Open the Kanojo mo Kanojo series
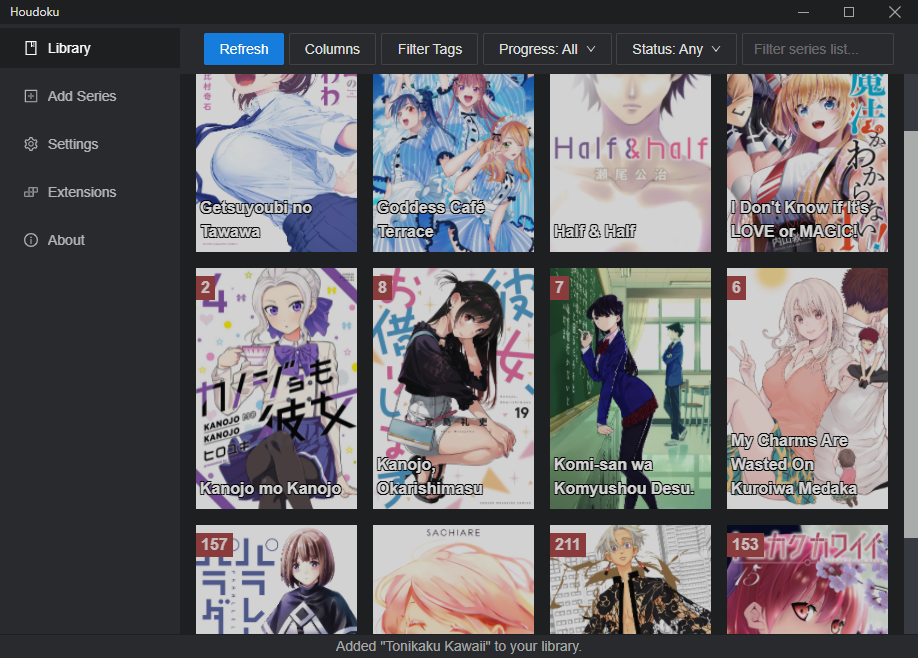This screenshot has height=658, width=918. click(276, 389)
